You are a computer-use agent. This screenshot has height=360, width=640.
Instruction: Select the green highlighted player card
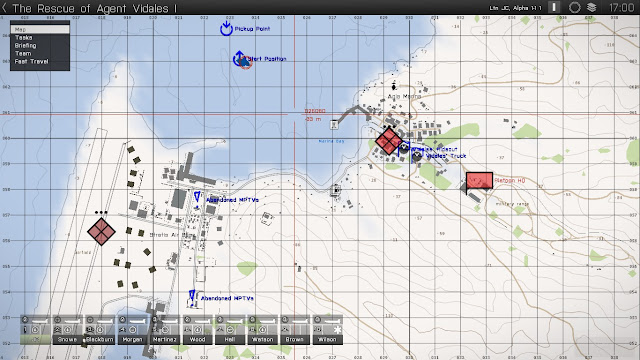[x=35, y=330]
